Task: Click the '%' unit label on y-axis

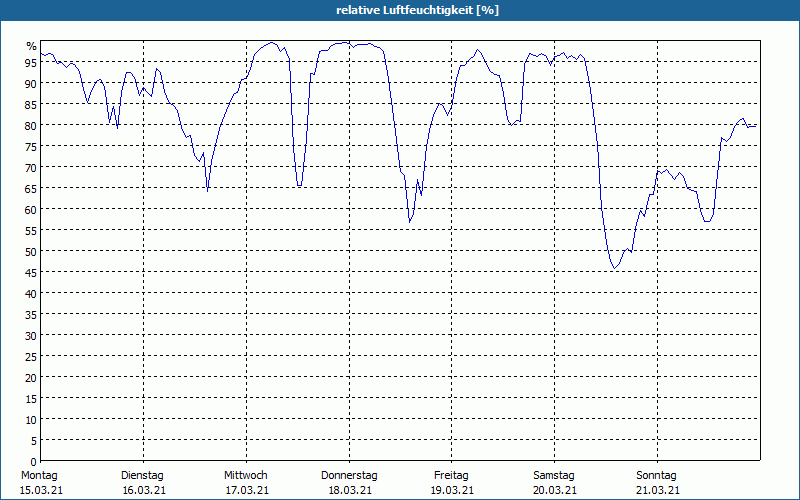Action: pyautogui.click(x=32, y=46)
